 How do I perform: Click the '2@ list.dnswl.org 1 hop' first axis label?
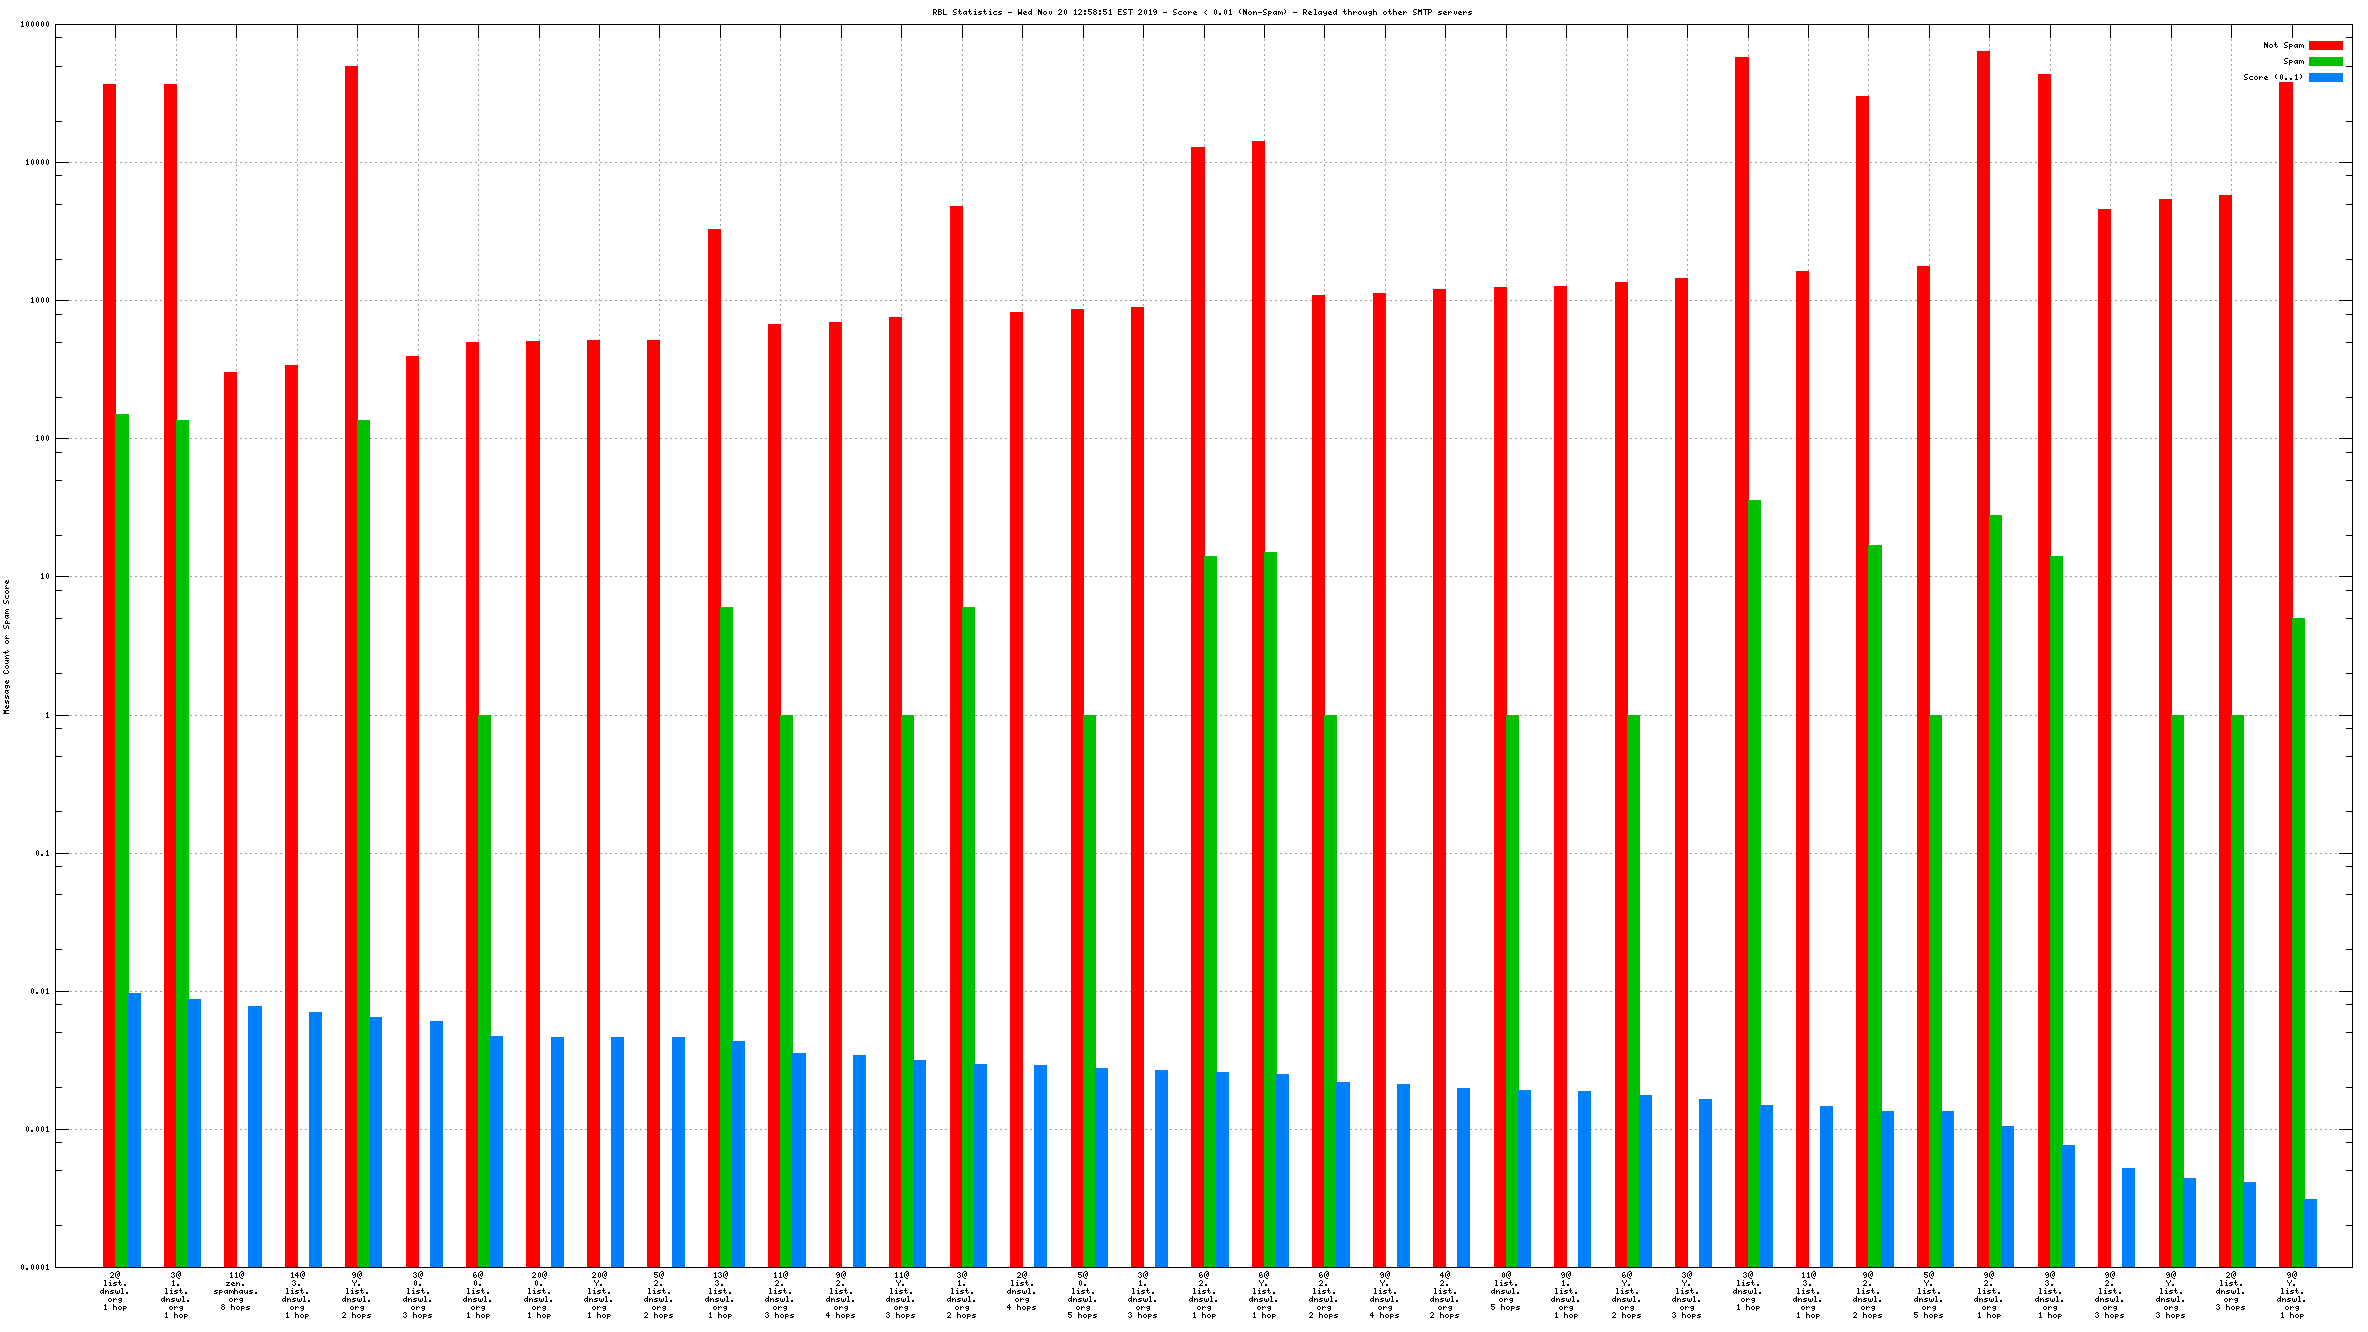coord(115,1291)
